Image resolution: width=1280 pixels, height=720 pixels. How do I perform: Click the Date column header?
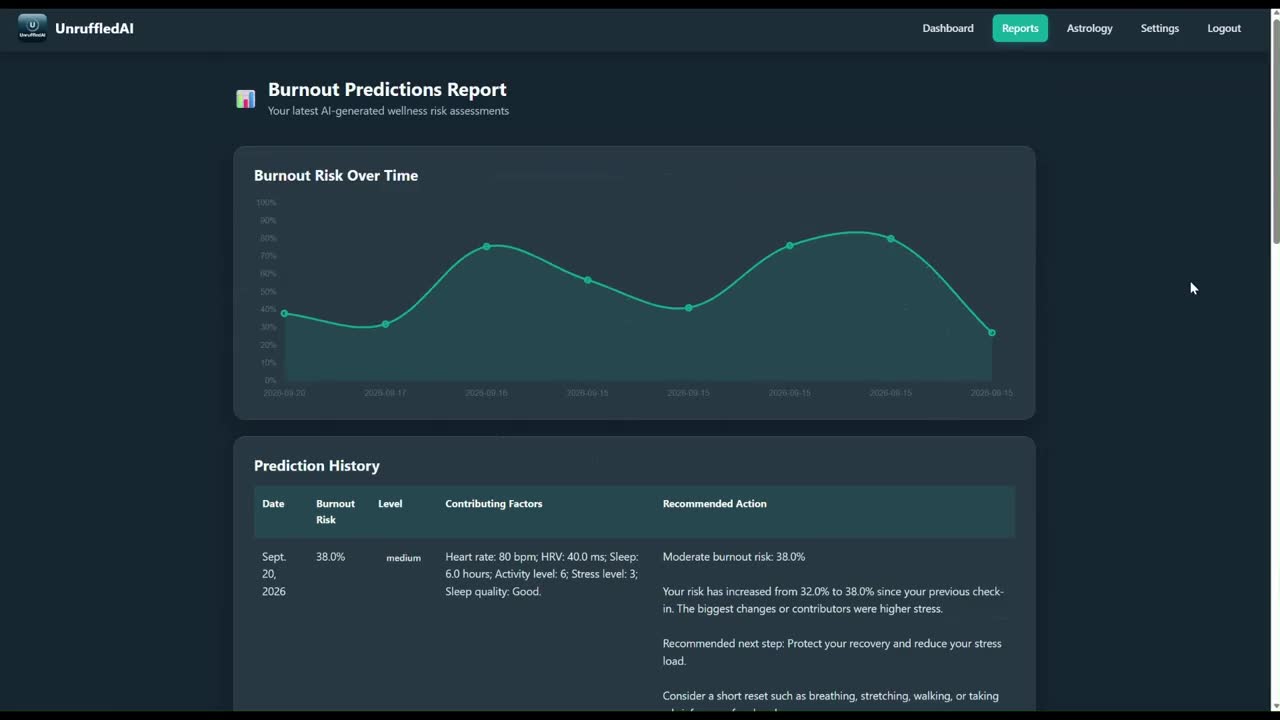tap(273, 504)
